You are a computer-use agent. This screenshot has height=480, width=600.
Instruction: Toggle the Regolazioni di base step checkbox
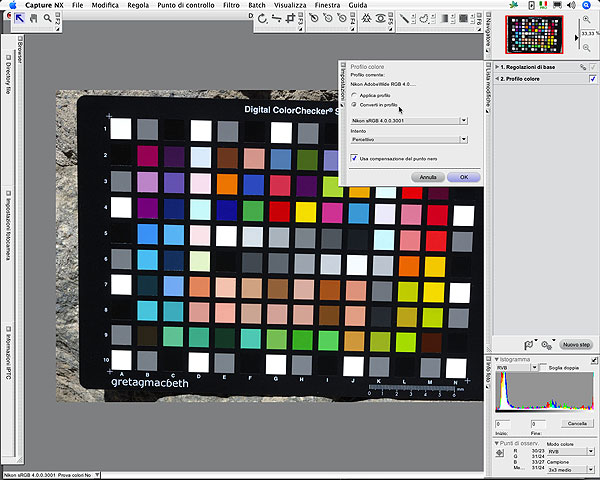pyautogui.click(x=593, y=67)
